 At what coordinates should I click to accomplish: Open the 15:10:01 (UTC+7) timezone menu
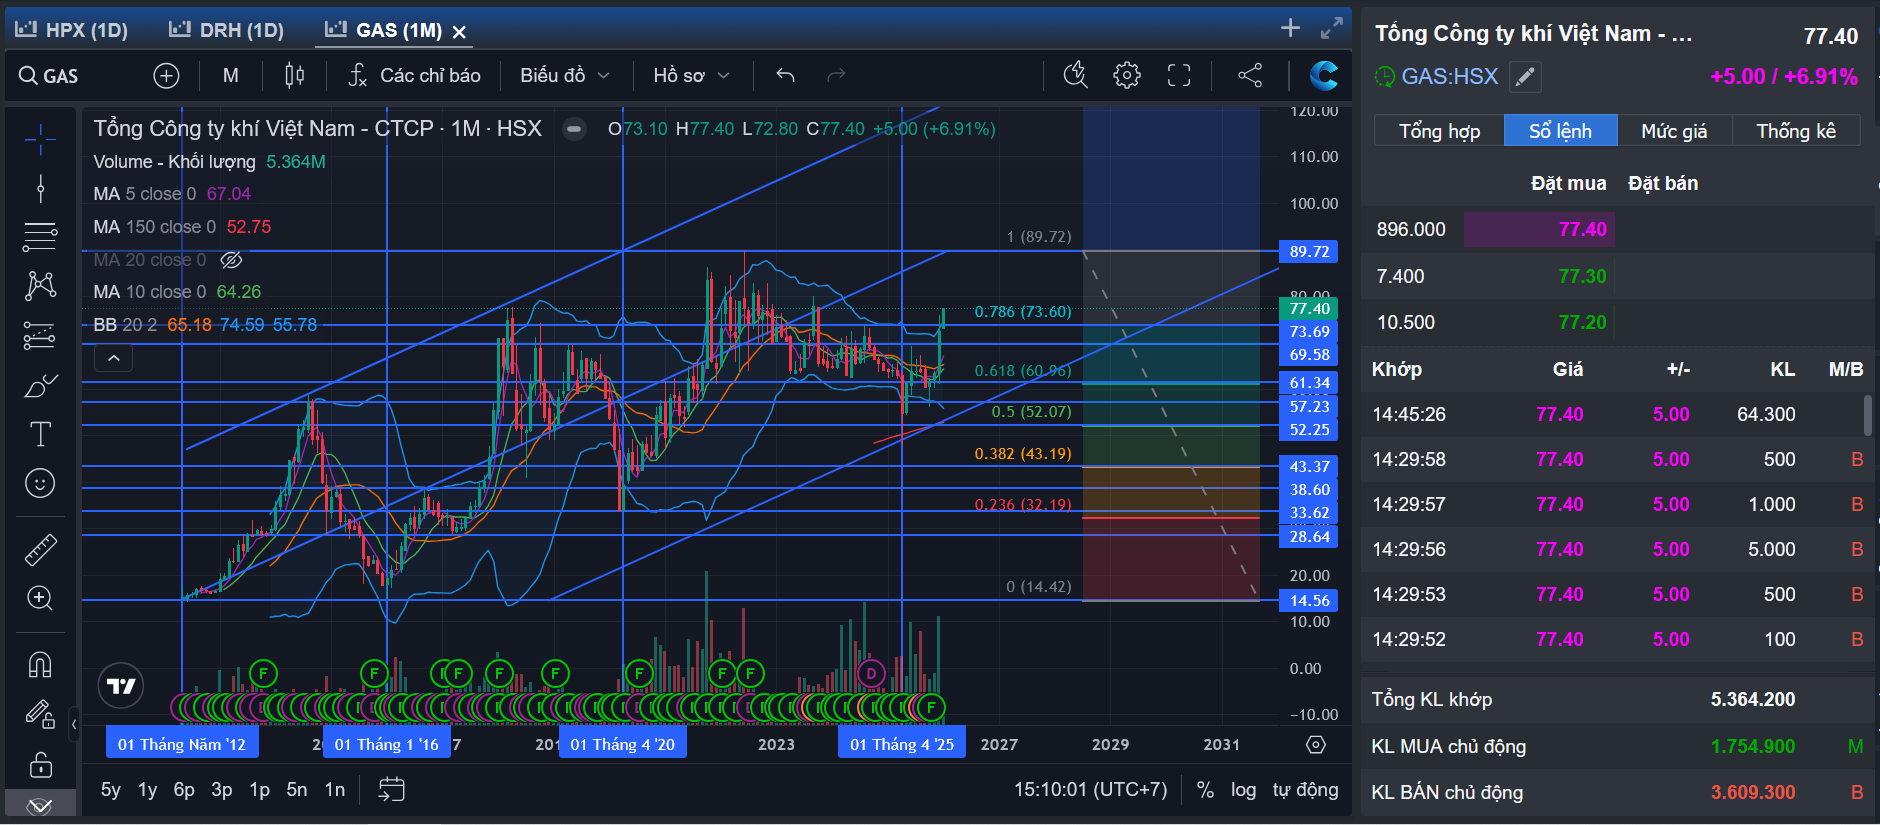pyautogui.click(x=1090, y=790)
